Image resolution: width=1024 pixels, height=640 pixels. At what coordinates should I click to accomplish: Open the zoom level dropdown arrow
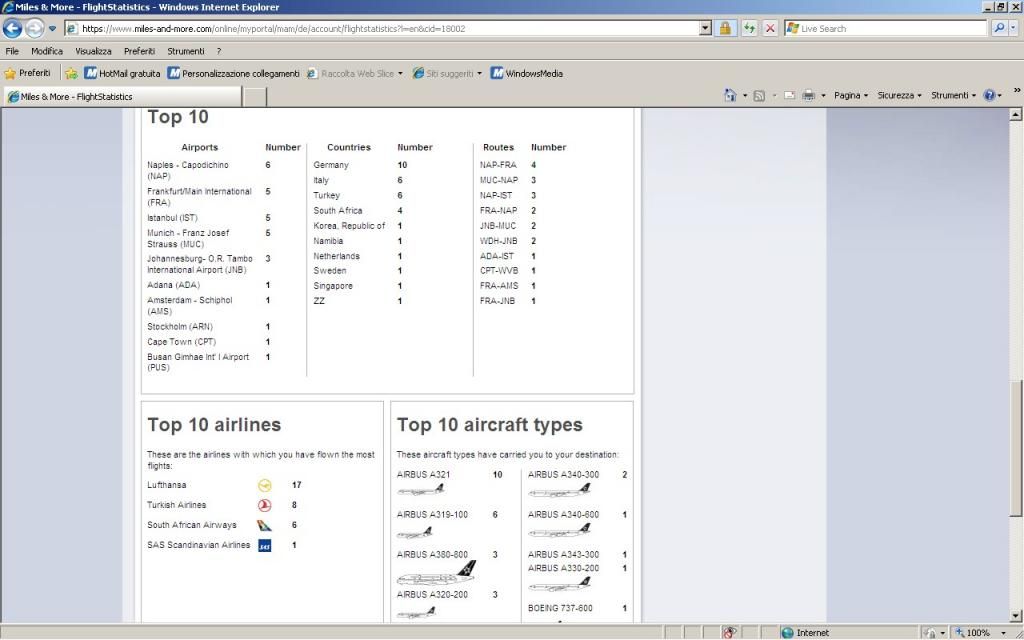point(1004,633)
